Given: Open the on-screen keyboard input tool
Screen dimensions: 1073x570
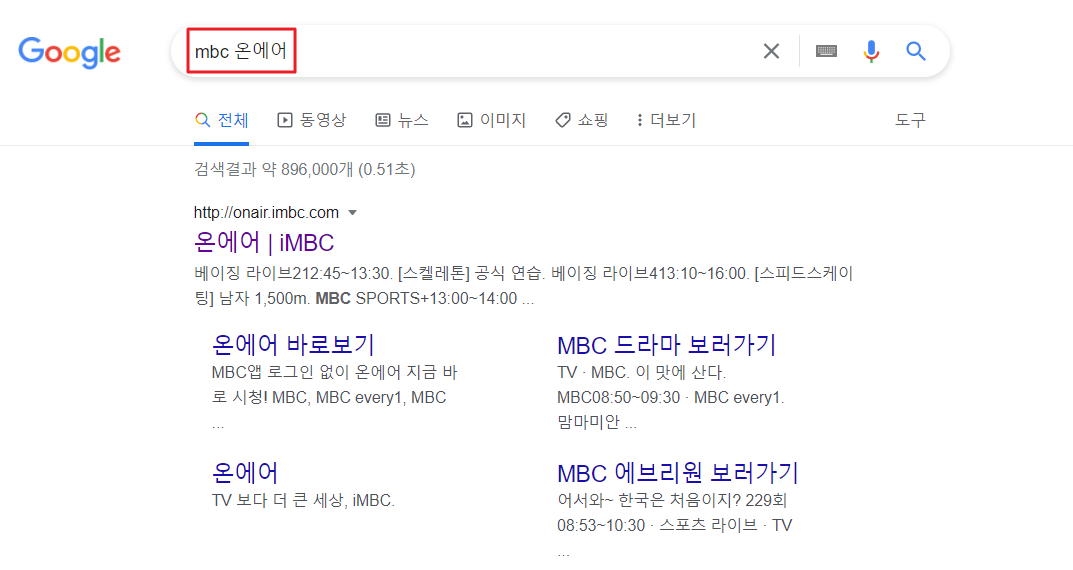Looking at the screenshot, I should 826,51.
